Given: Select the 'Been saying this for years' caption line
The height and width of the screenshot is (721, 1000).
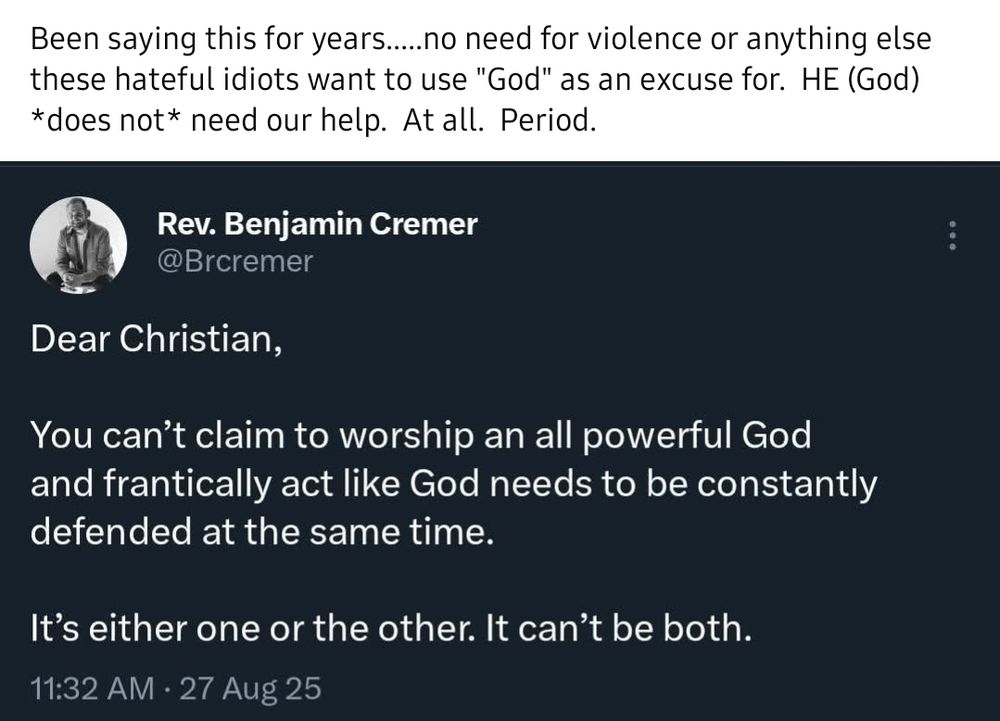Looking at the screenshot, I should tap(481, 40).
